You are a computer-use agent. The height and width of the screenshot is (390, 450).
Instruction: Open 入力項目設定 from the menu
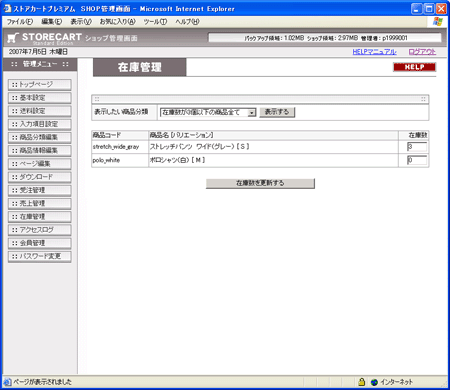tap(40, 124)
